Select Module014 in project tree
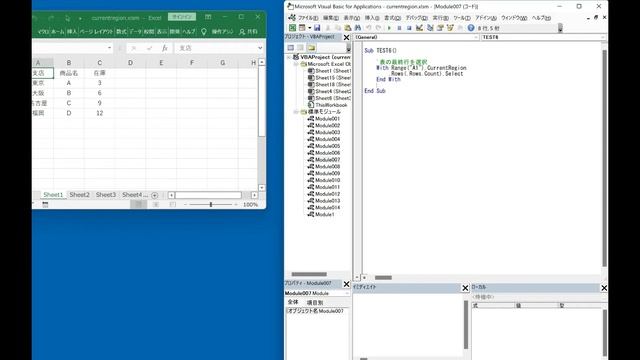The width and height of the screenshot is (640, 360). [x=327, y=207]
